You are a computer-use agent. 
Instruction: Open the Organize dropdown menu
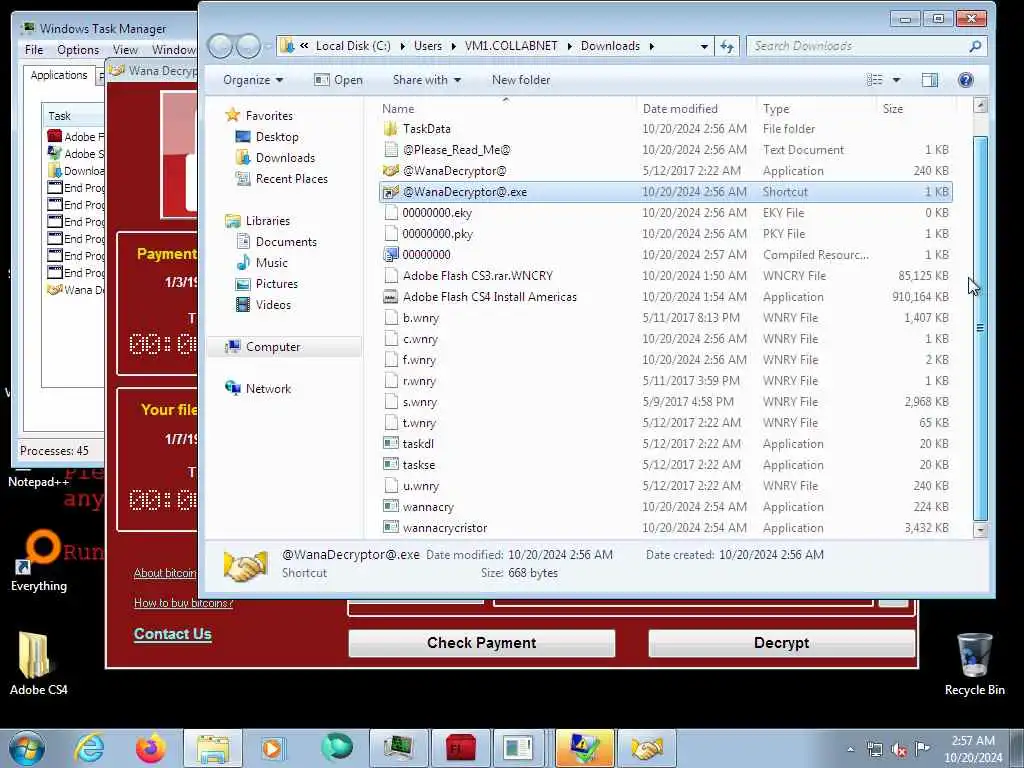pyautogui.click(x=253, y=80)
